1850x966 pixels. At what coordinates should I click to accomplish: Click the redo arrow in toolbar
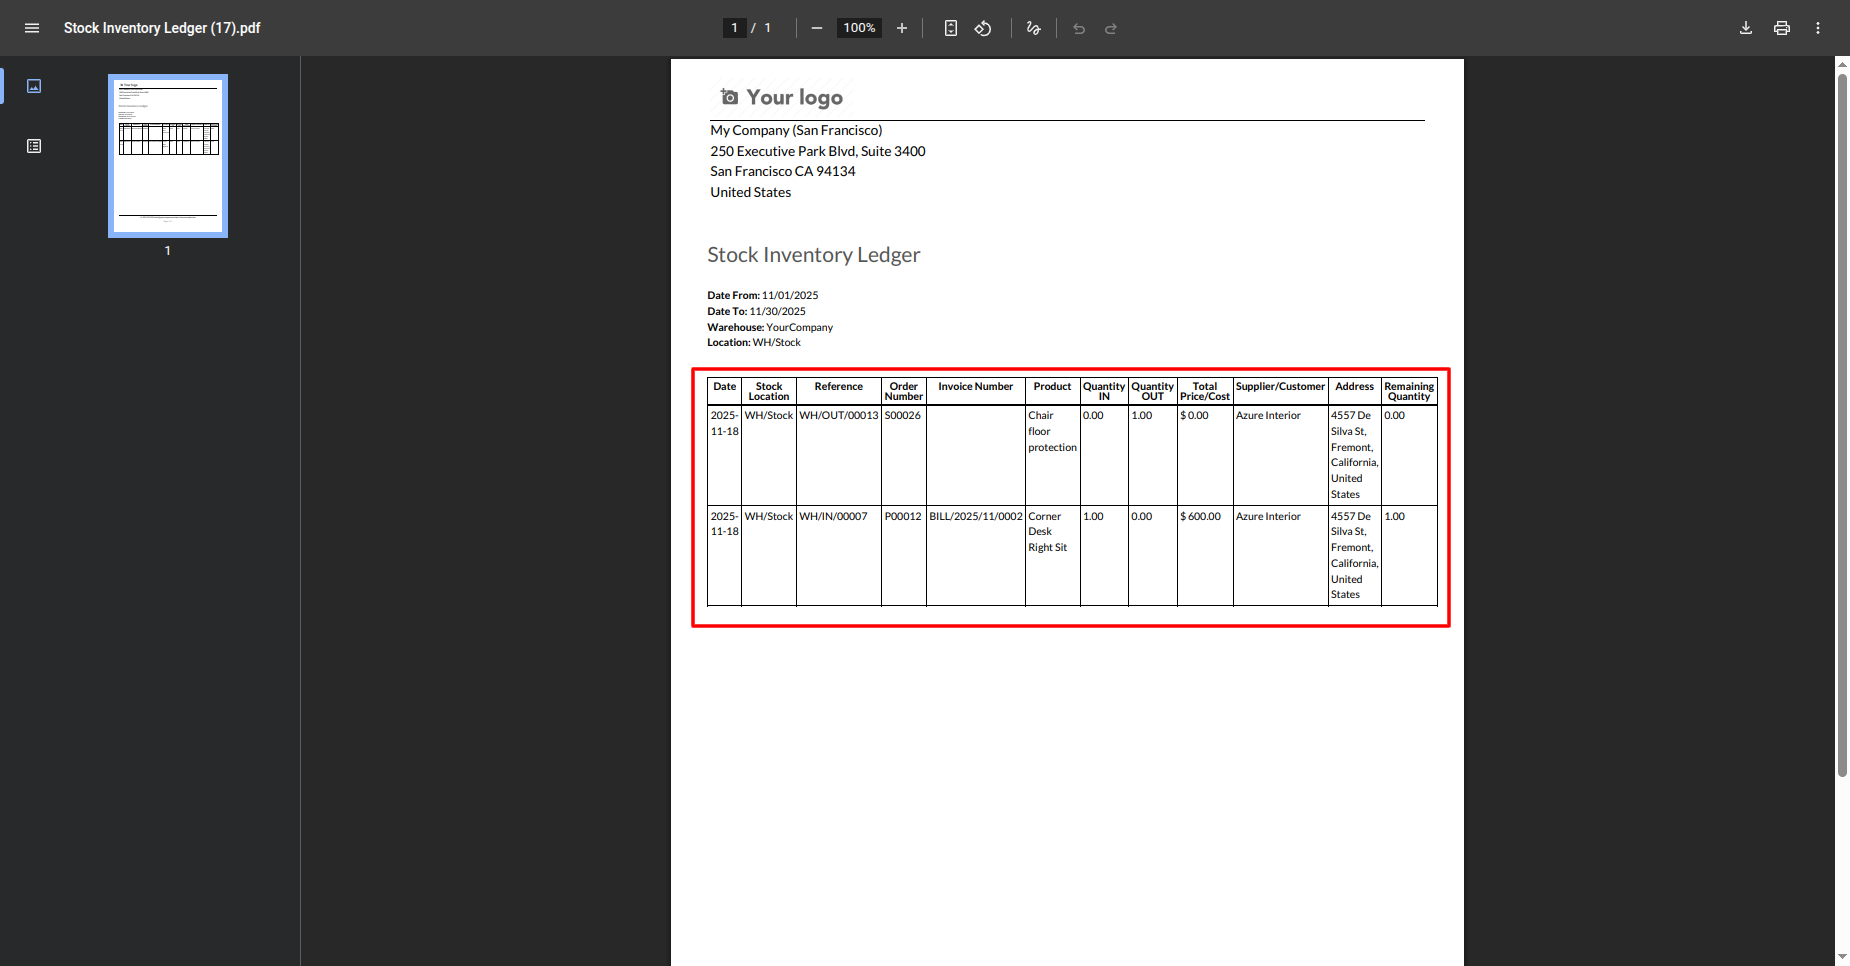[x=1110, y=28]
